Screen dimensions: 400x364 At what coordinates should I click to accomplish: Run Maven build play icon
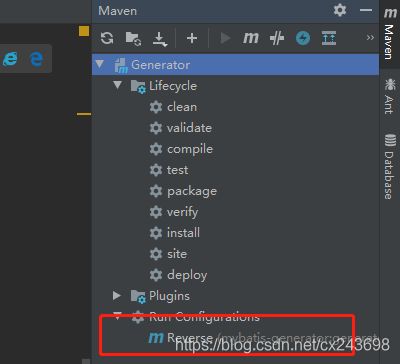(x=225, y=38)
